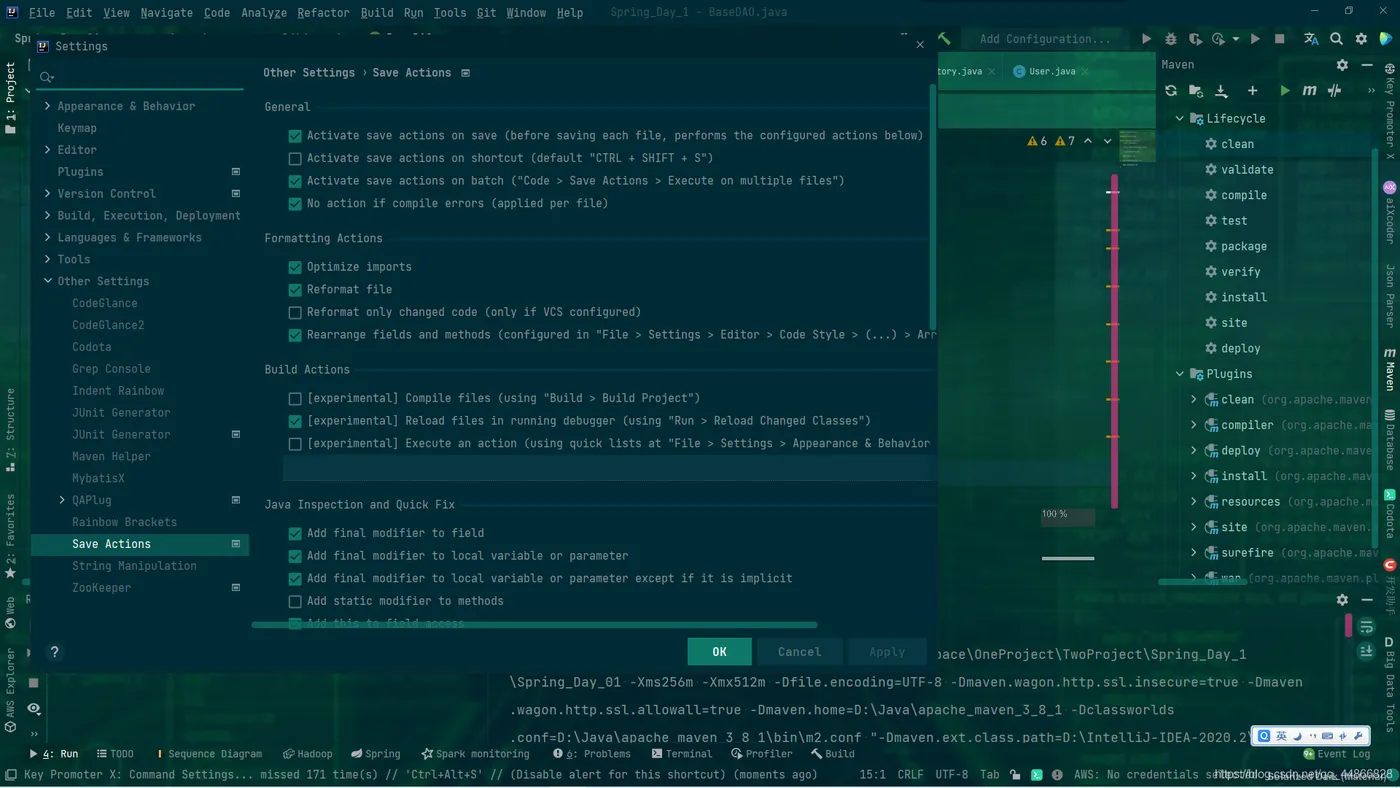The height and width of the screenshot is (788, 1400).
Task: Enable Reformat only changed code checkbox
Action: point(295,313)
